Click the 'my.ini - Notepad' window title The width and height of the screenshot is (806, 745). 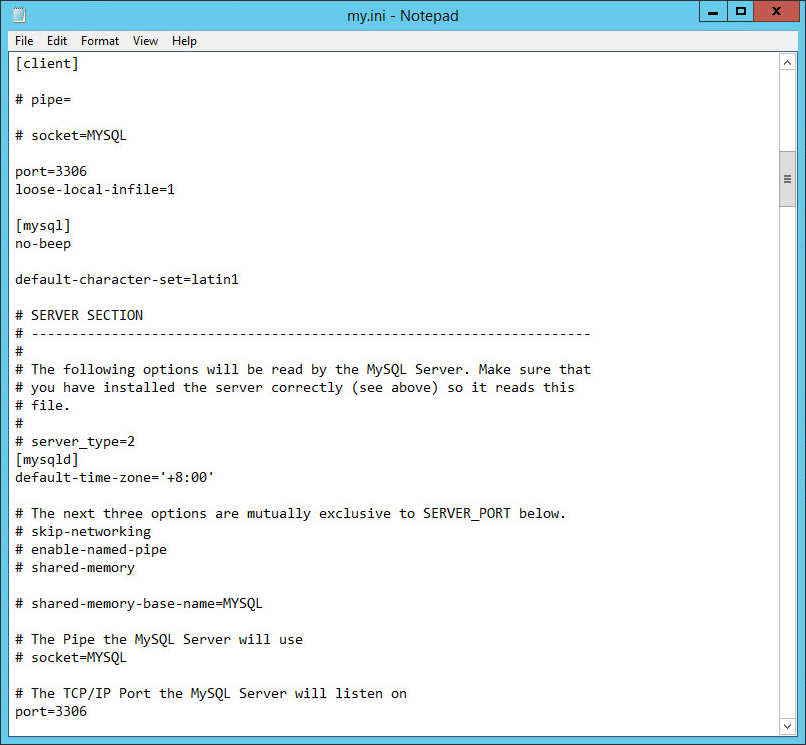coord(402,15)
